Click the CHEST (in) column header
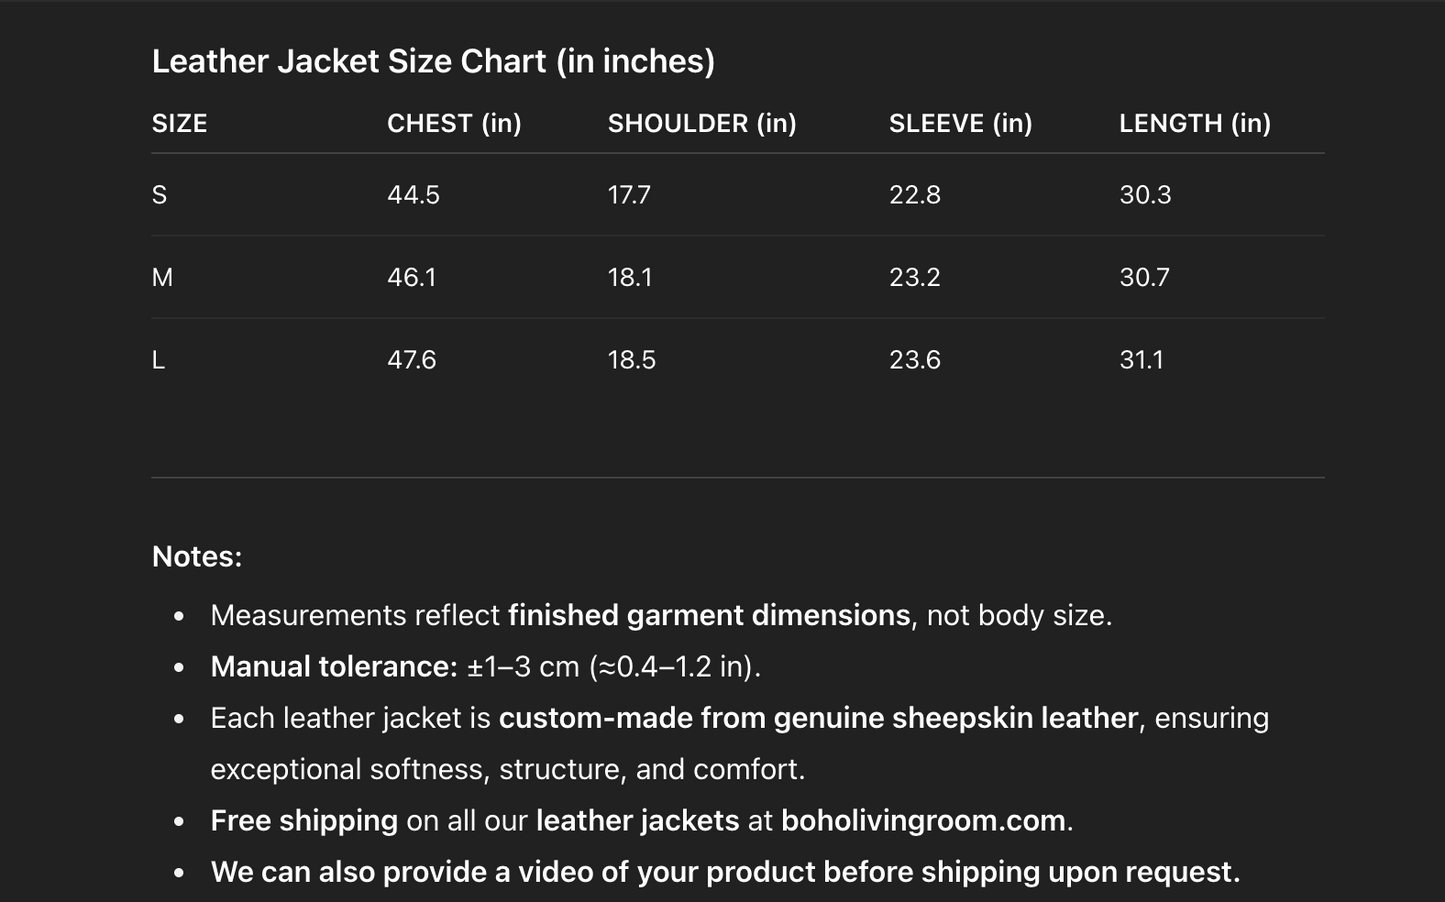 click(x=454, y=124)
